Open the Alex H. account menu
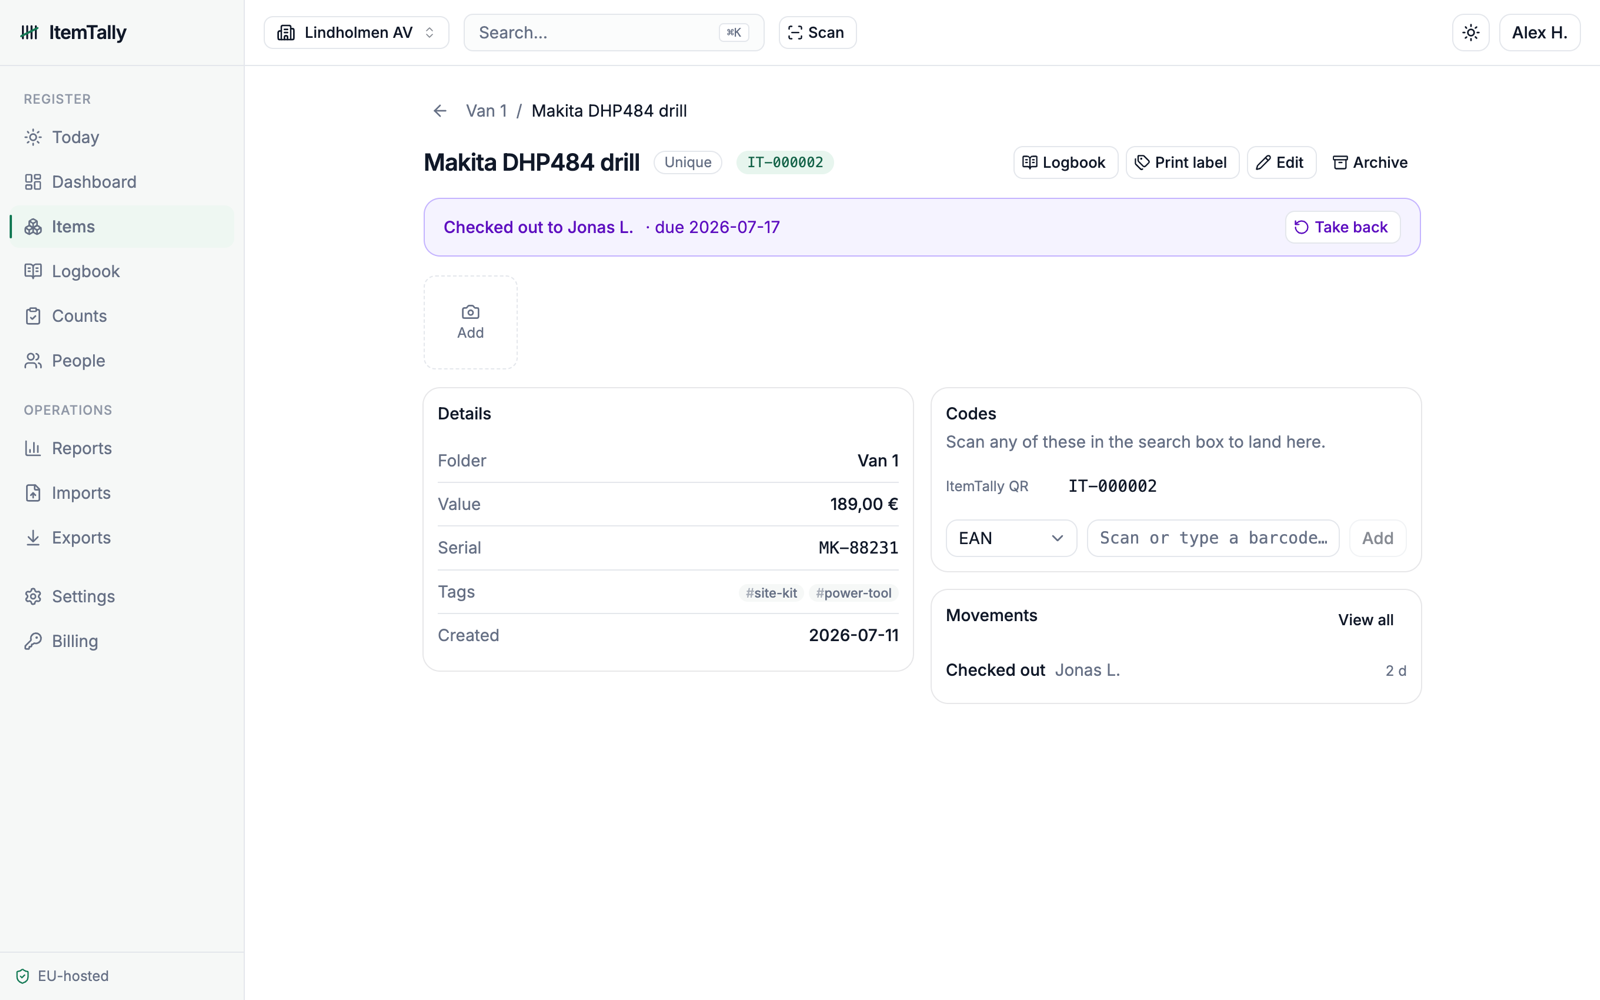The height and width of the screenshot is (1000, 1600). pyautogui.click(x=1539, y=33)
